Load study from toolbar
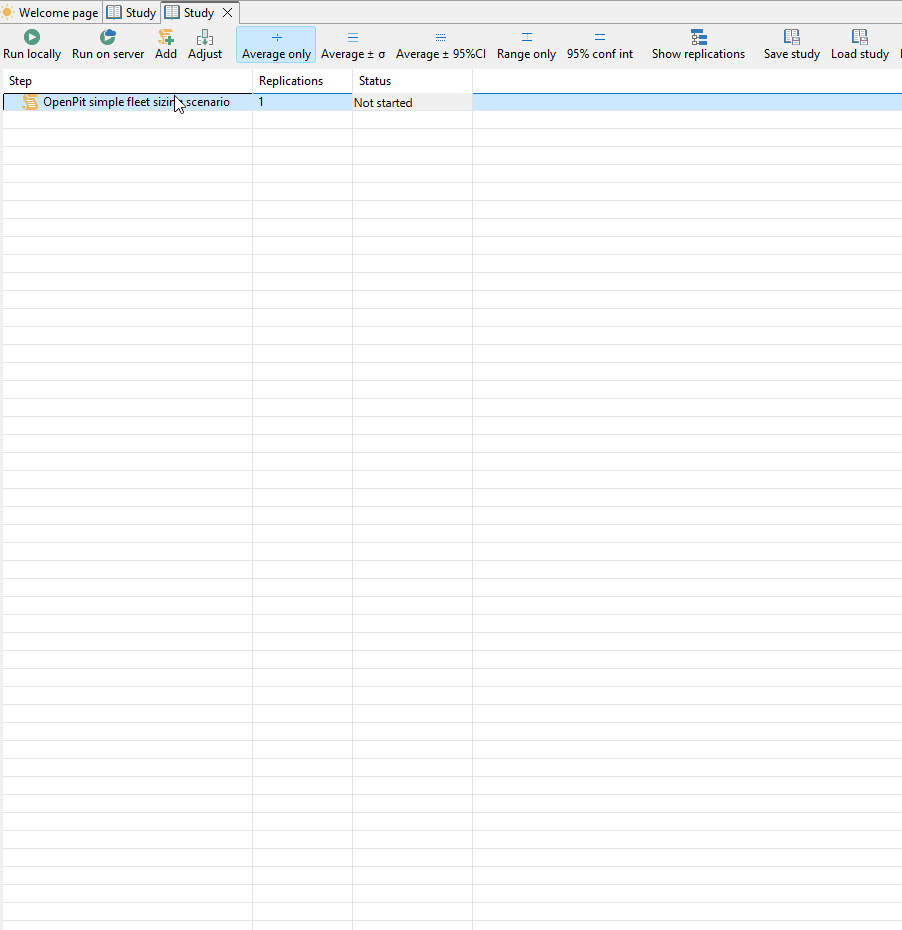The height and width of the screenshot is (930, 902). [x=860, y=44]
